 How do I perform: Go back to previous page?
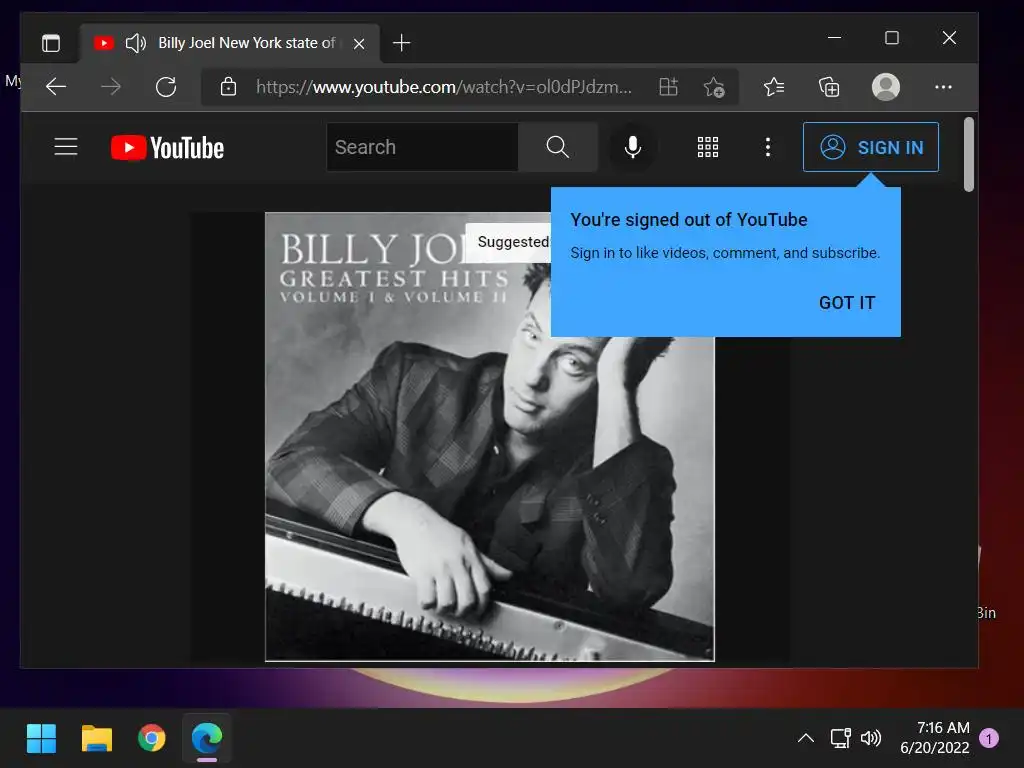coord(56,86)
